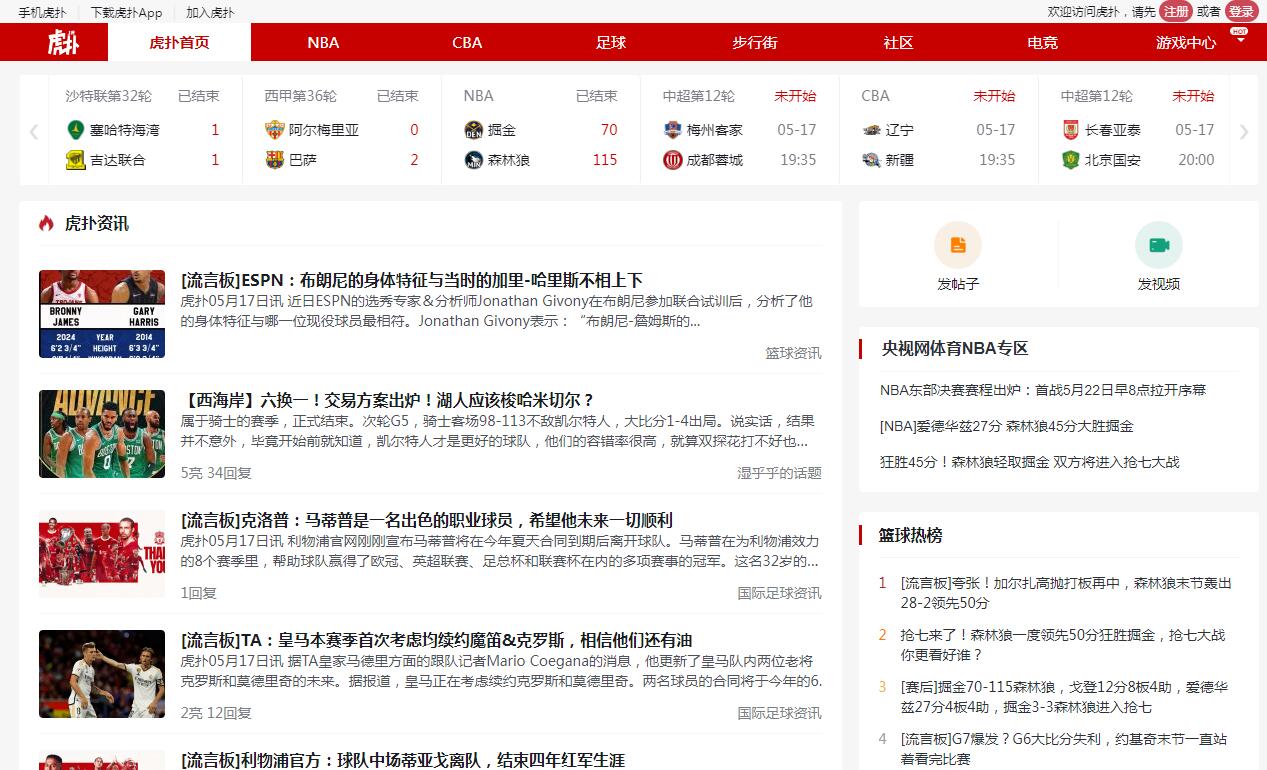This screenshot has height=770, width=1267.
Task: Open the 游戏中心 navigation item
Action: 1186,42
